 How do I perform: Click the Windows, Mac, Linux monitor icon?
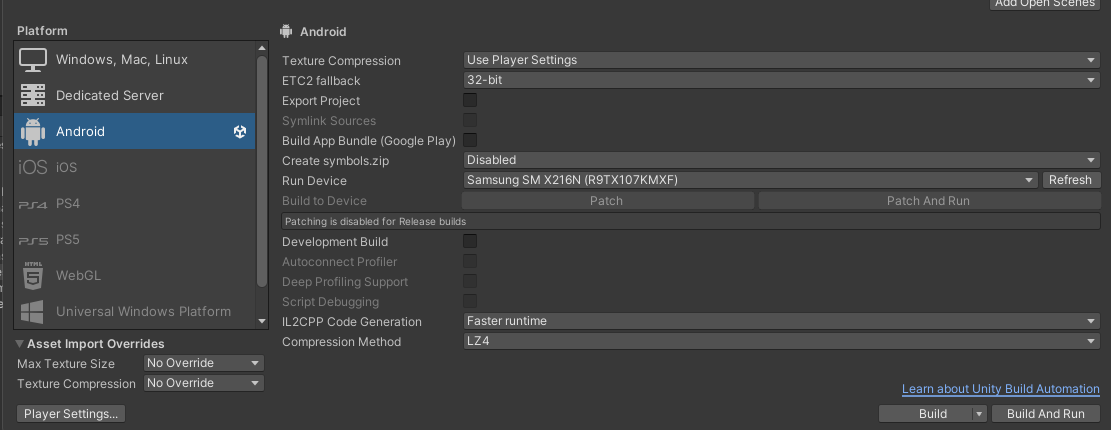33,60
